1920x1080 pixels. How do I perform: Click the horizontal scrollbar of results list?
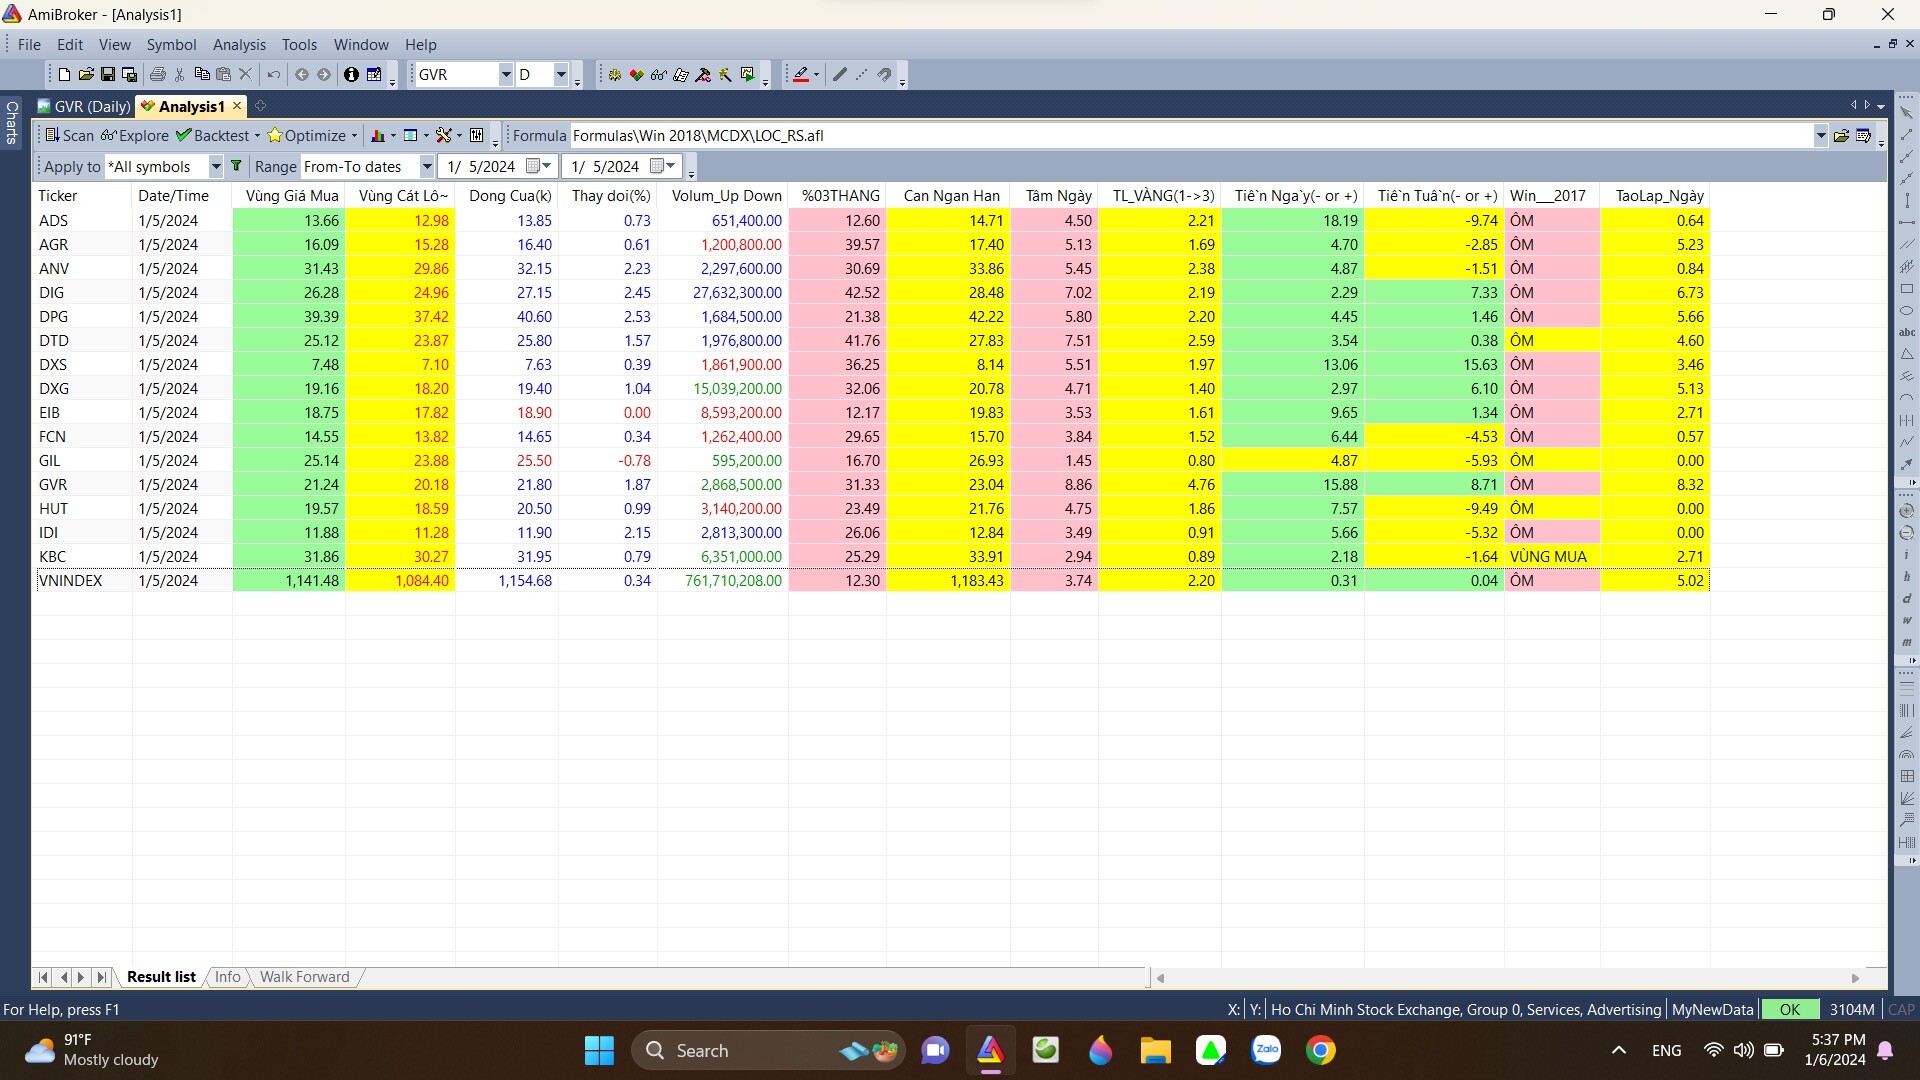pyautogui.click(x=1508, y=978)
